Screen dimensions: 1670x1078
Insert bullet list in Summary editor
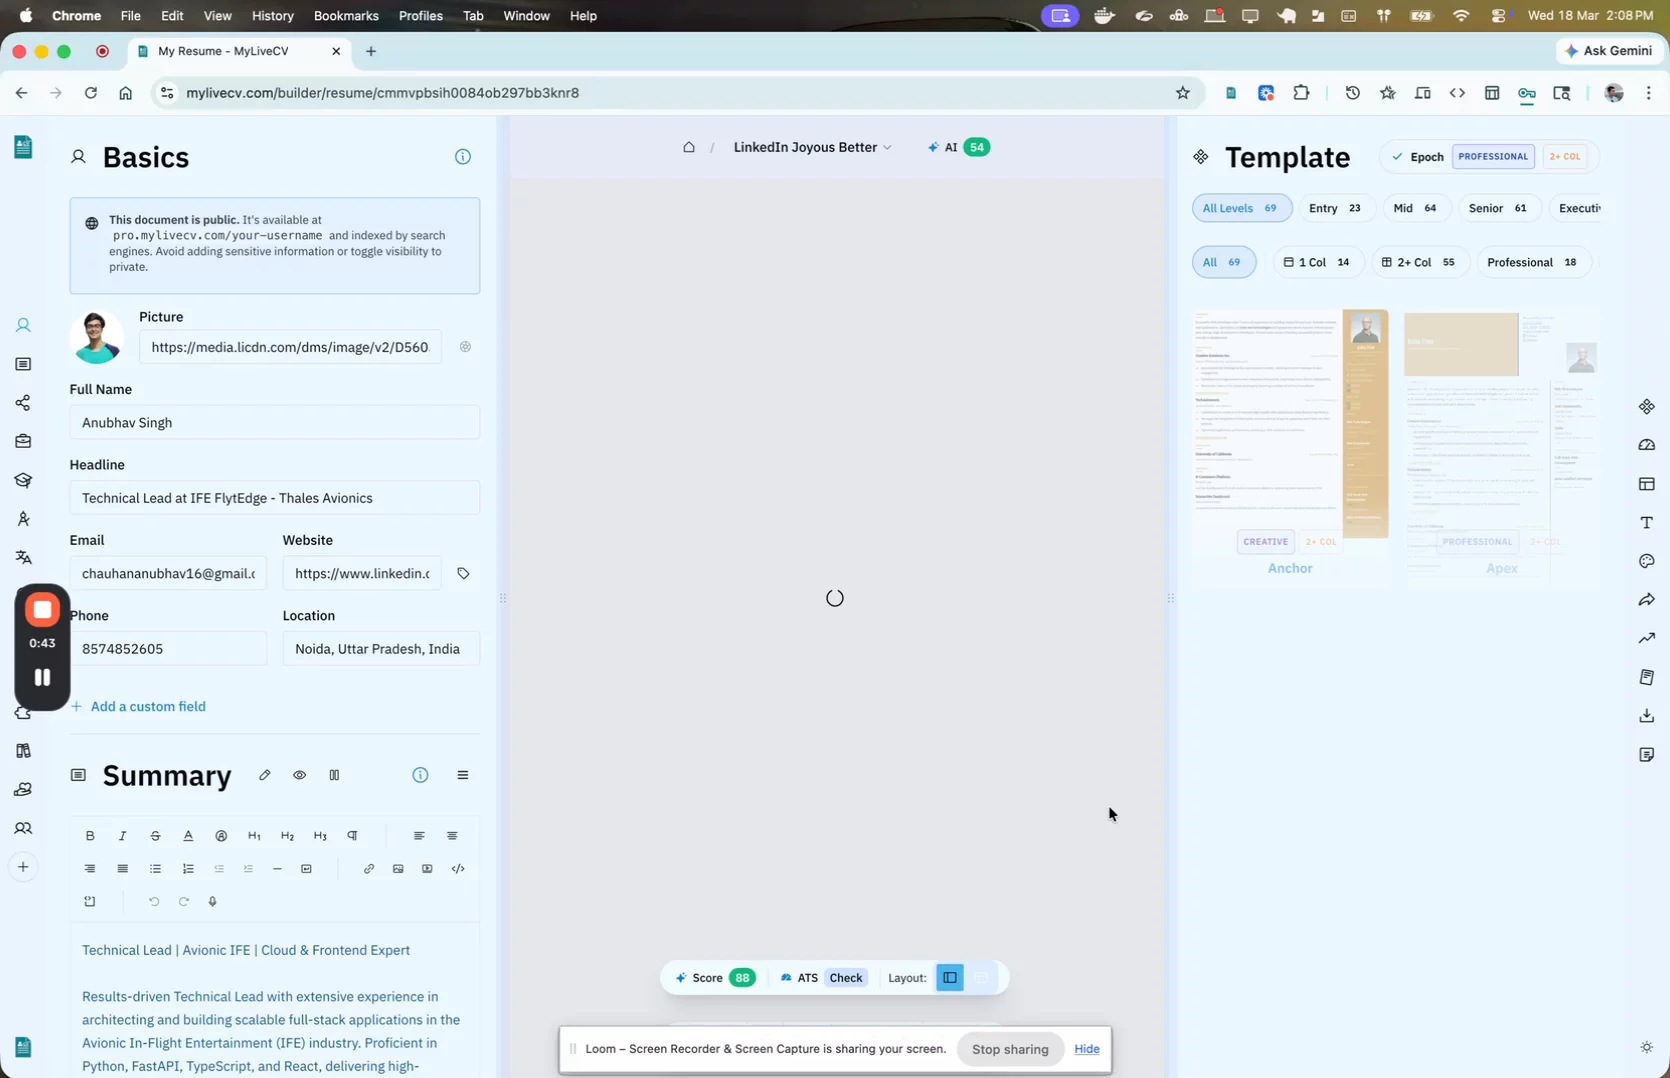[x=155, y=868]
